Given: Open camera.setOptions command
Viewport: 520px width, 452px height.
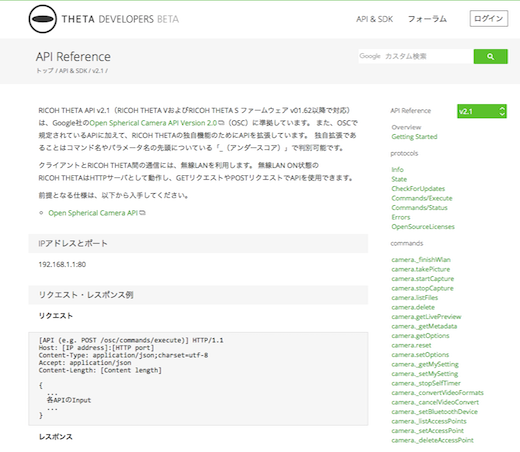Looking at the screenshot, I should coord(420,355).
